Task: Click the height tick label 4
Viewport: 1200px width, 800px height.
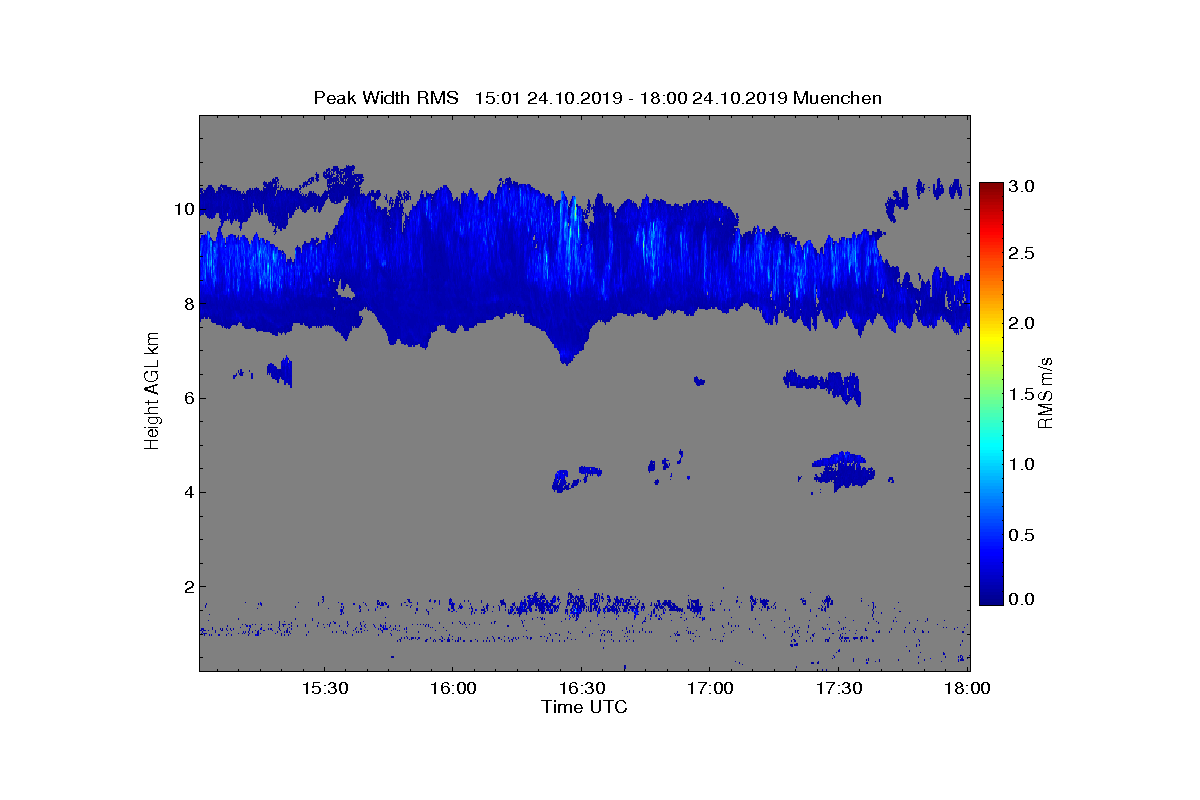Action: coord(188,492)
